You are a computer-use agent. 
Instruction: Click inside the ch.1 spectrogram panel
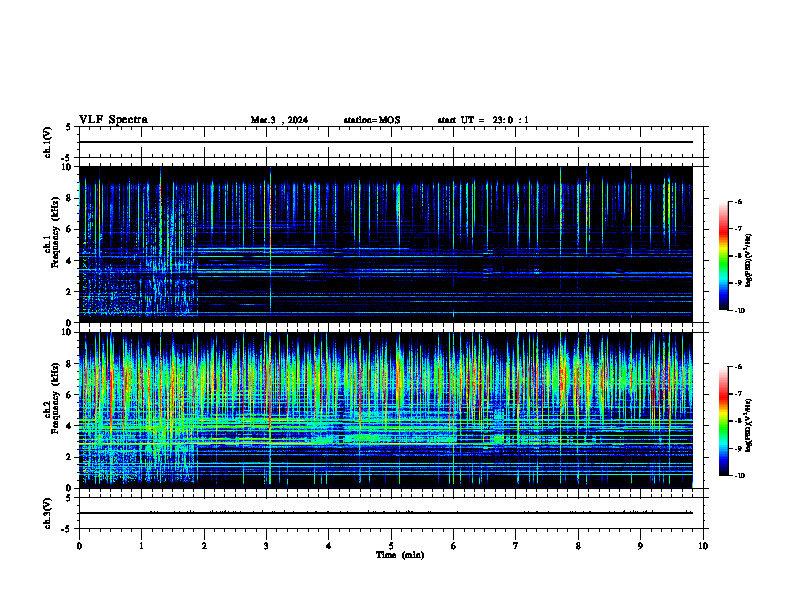click(x=385, y=244)
